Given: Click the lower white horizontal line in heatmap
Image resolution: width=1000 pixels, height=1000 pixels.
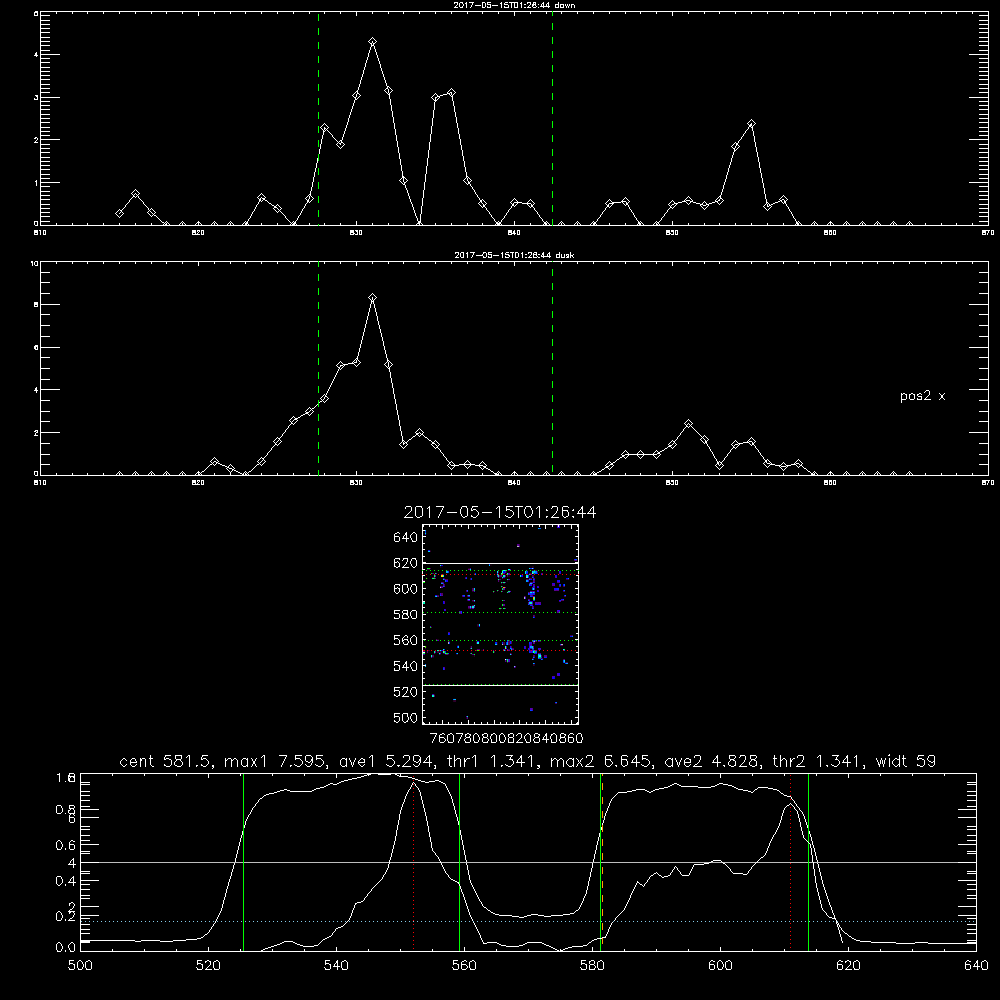Looking at the screenshot, I should (x=500, y=685).
